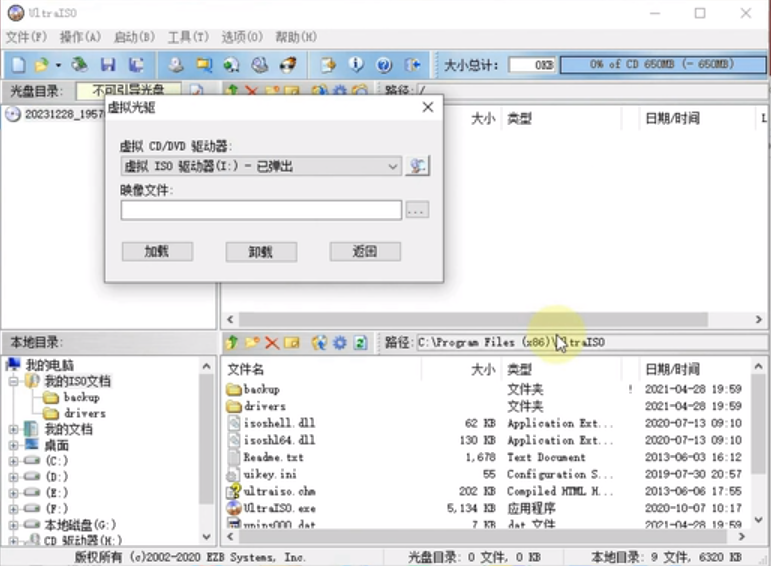Screen dimensions: 771x566
Task: Open the 虚拟 ISO 驱动器(I:) dropdown
Action: click(261, 166)
